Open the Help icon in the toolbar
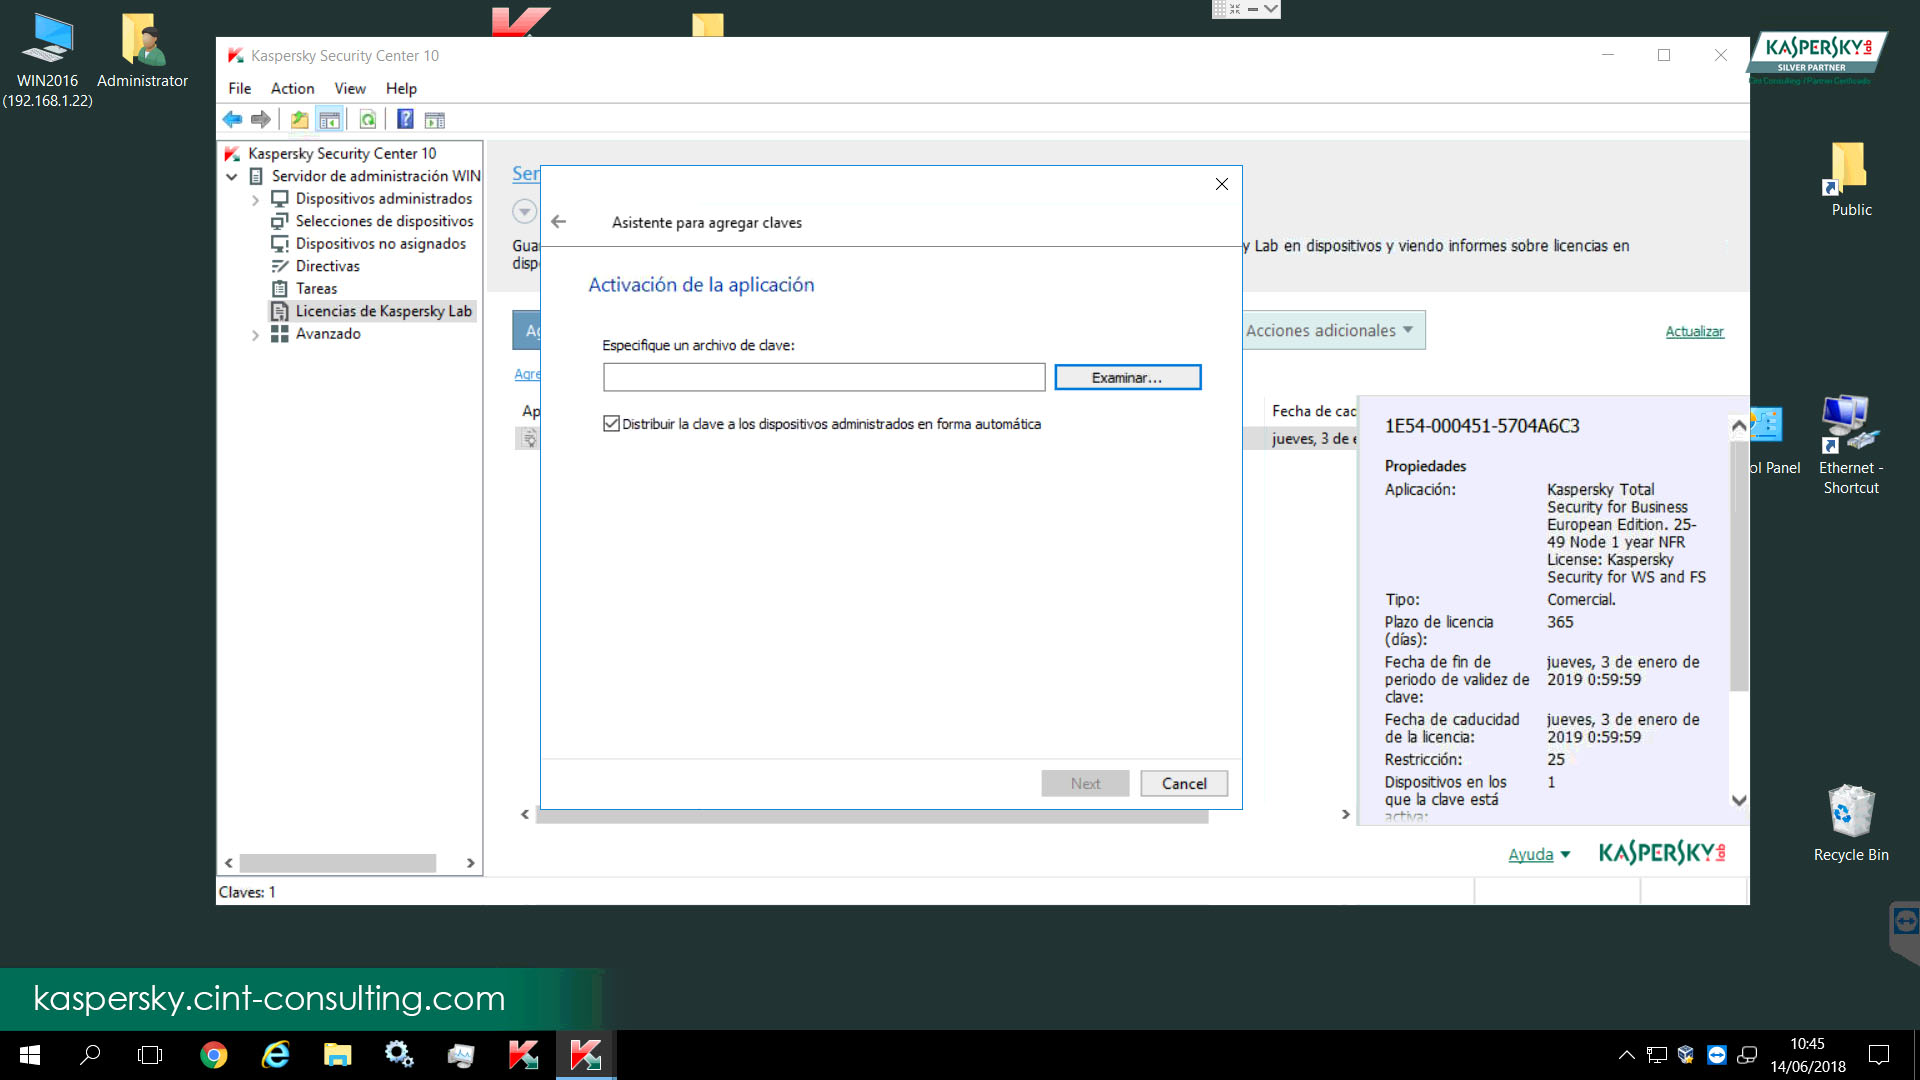 coord(405,120)
